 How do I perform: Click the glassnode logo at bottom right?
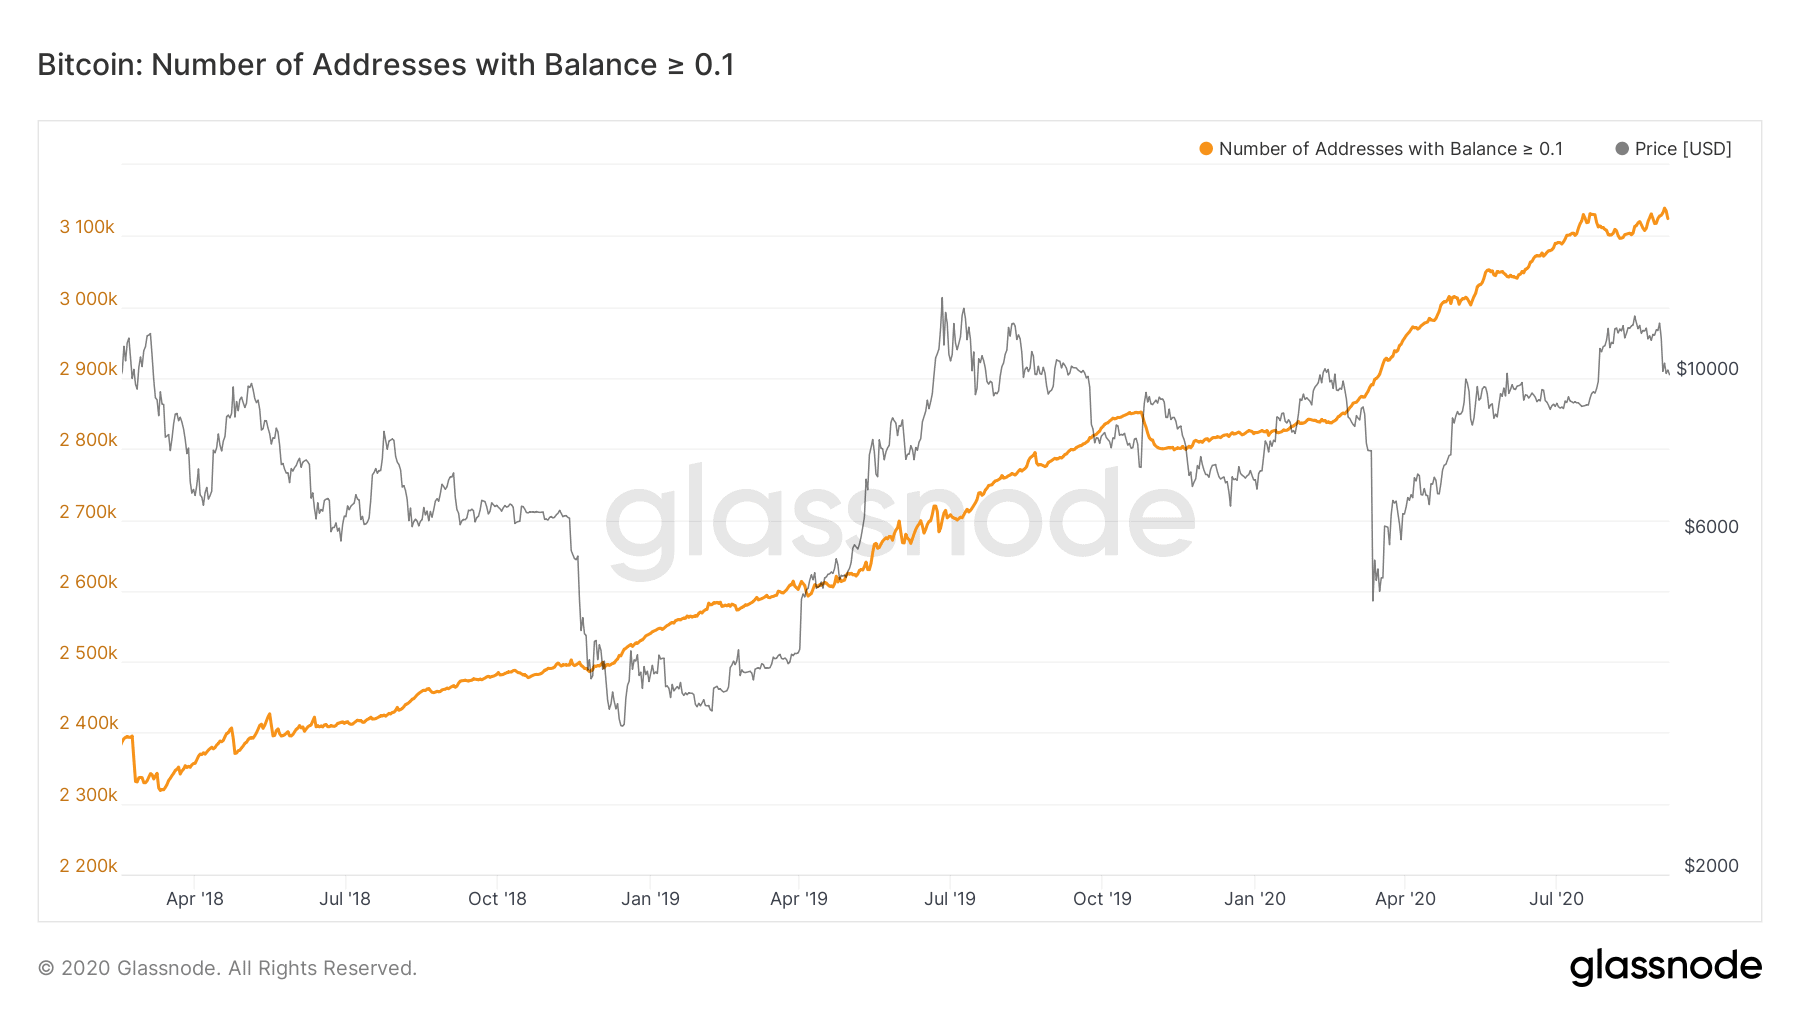tap(1666, 967)
